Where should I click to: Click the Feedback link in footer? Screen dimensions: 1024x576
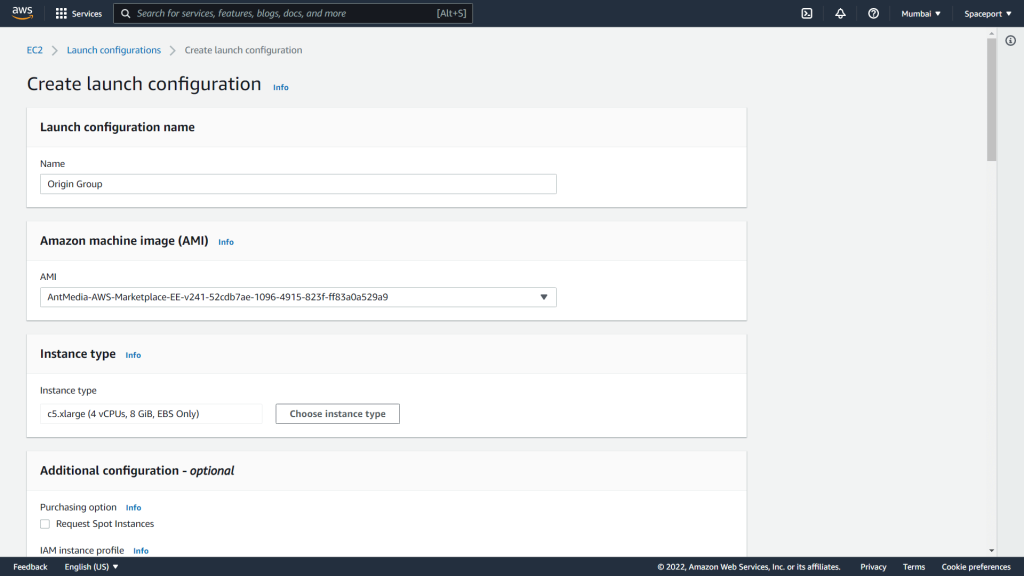click(30, 567)
